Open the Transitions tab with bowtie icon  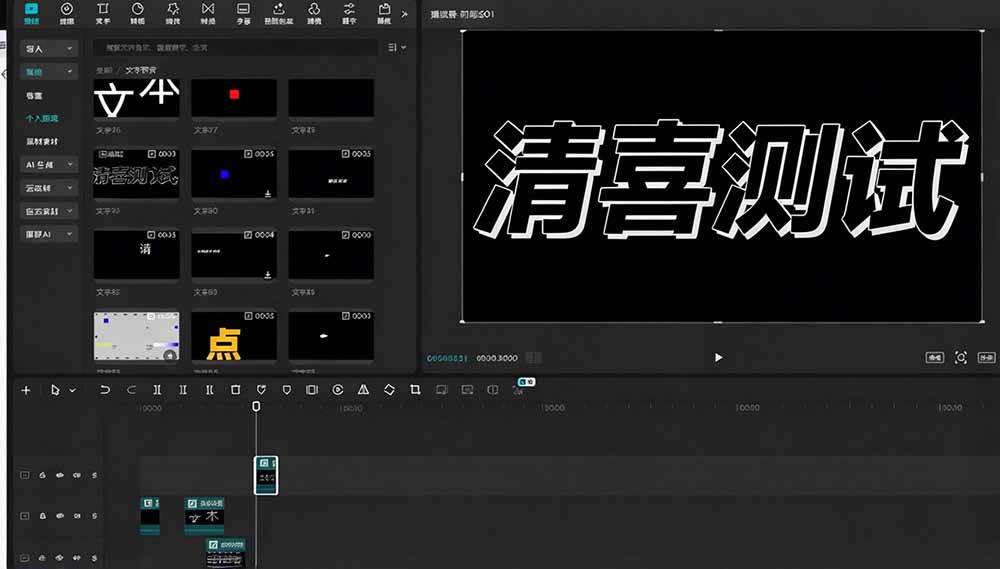tap(208, 13)
